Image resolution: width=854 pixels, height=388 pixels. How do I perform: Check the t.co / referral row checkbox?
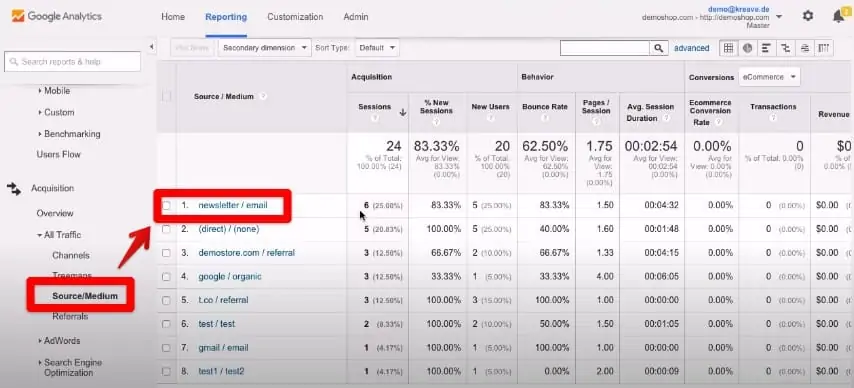pyautogui.click(x=167, y=300)
